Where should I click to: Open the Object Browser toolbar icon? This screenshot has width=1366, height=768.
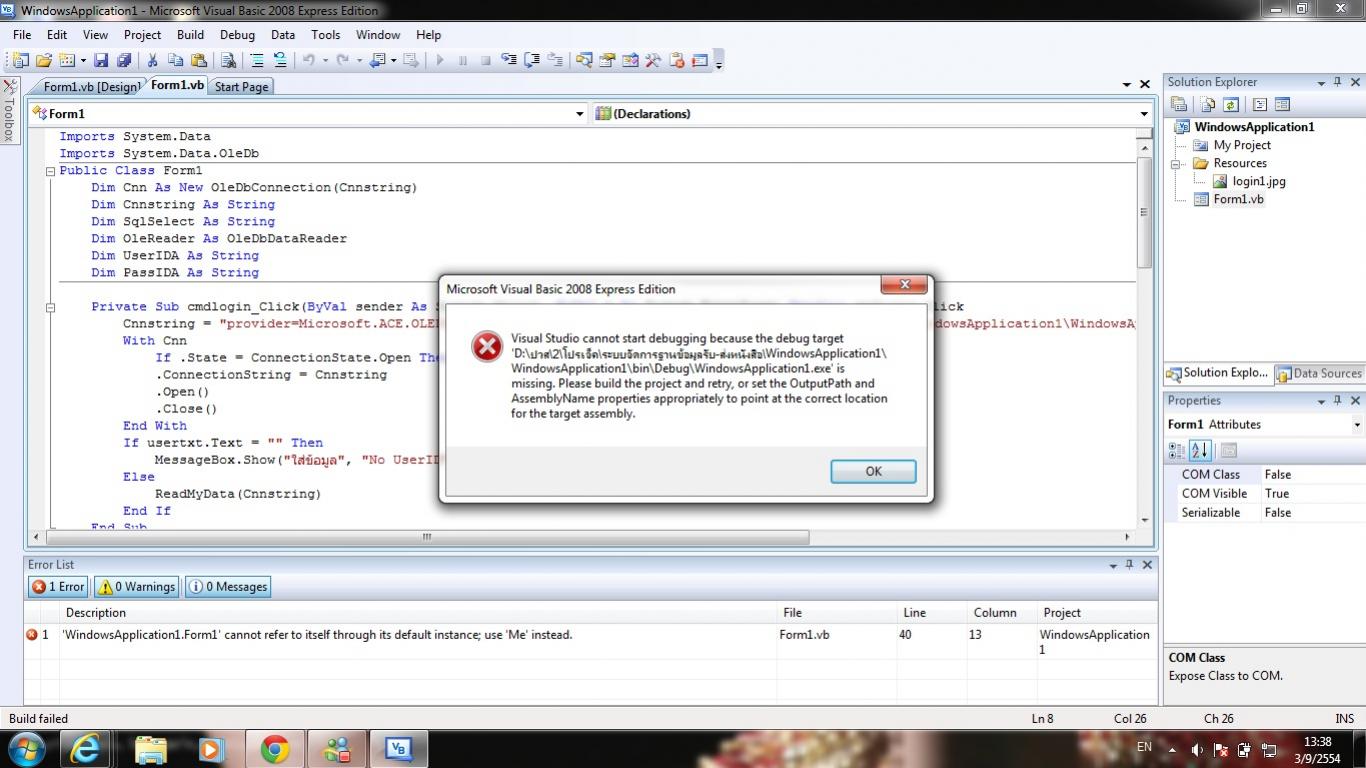click(x=630, y=60)
